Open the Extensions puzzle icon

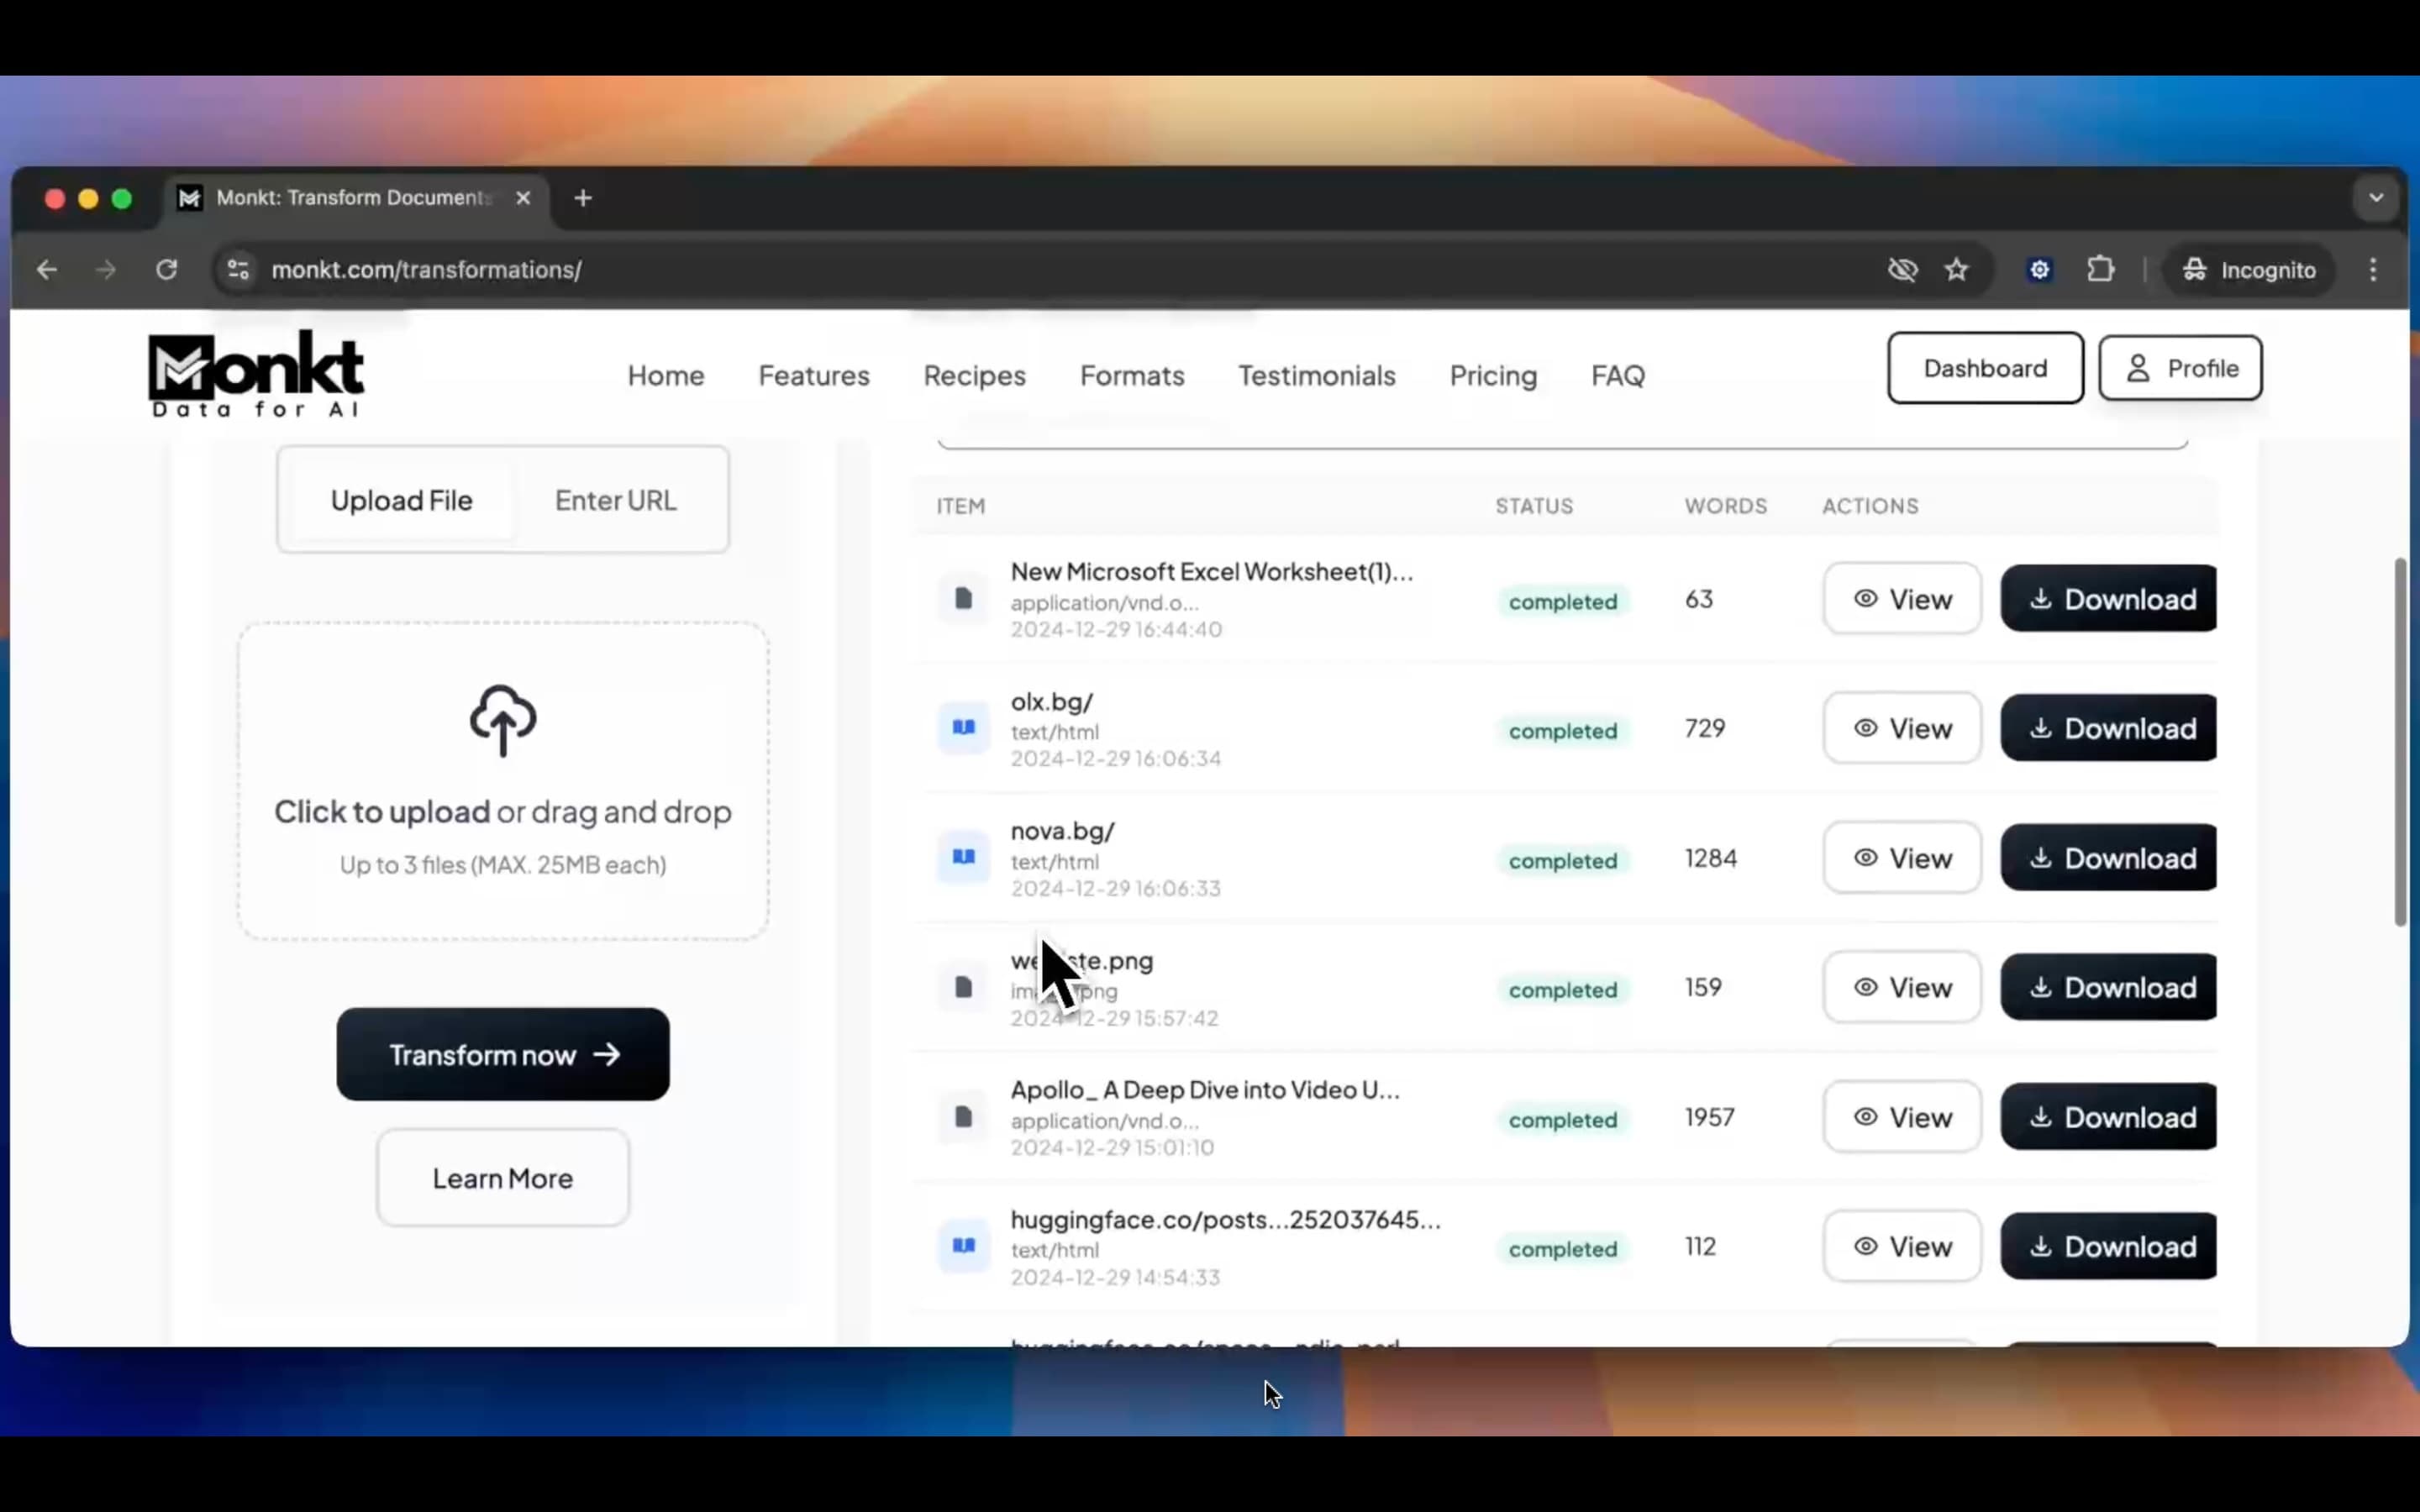coord(2101,270)
